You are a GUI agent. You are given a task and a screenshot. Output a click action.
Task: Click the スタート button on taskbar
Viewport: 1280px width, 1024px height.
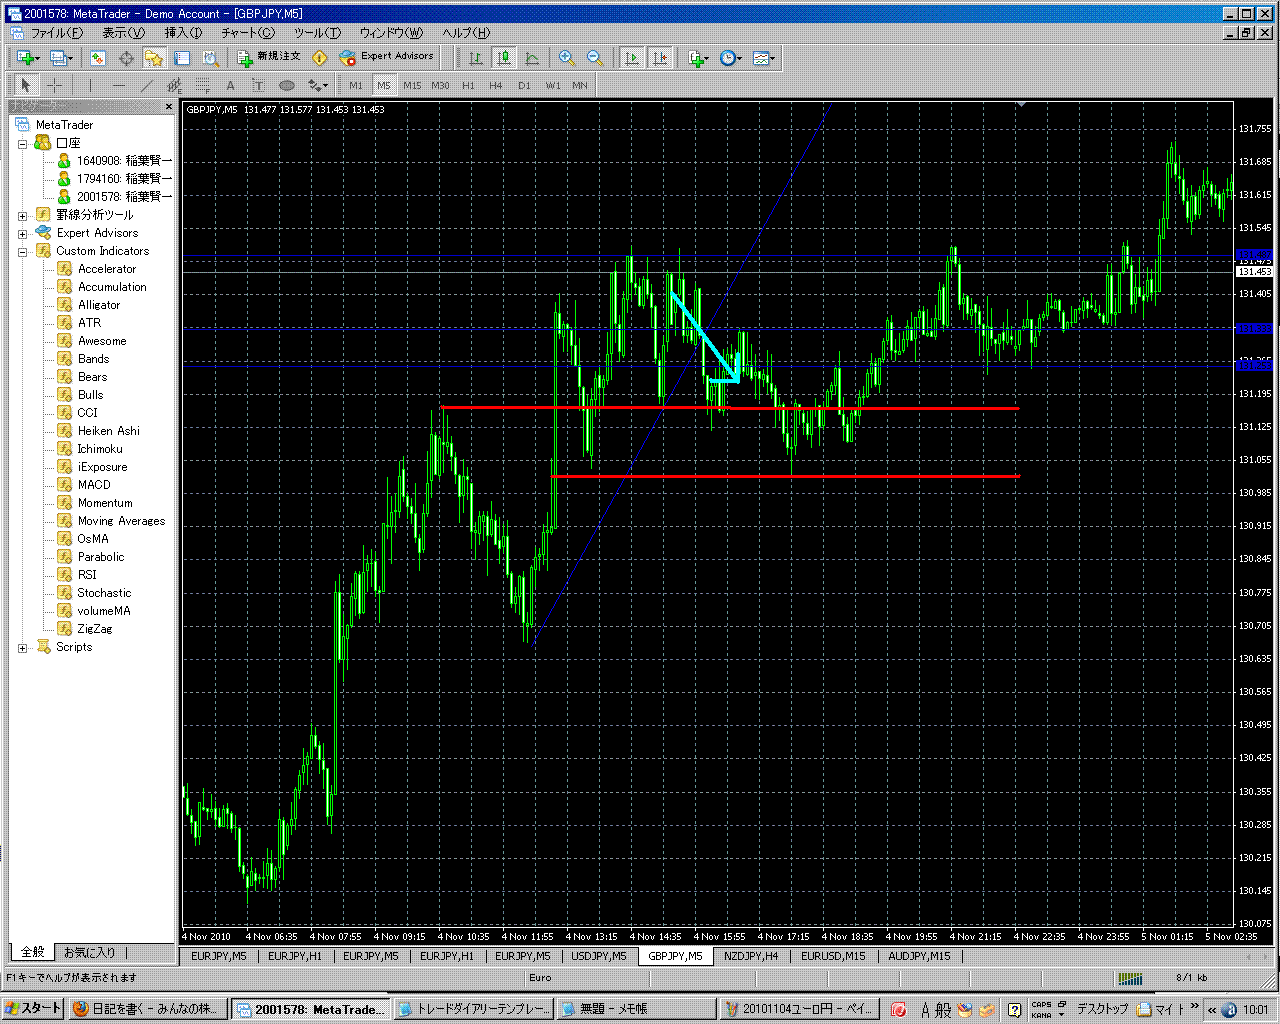[x=33, y=1009]
